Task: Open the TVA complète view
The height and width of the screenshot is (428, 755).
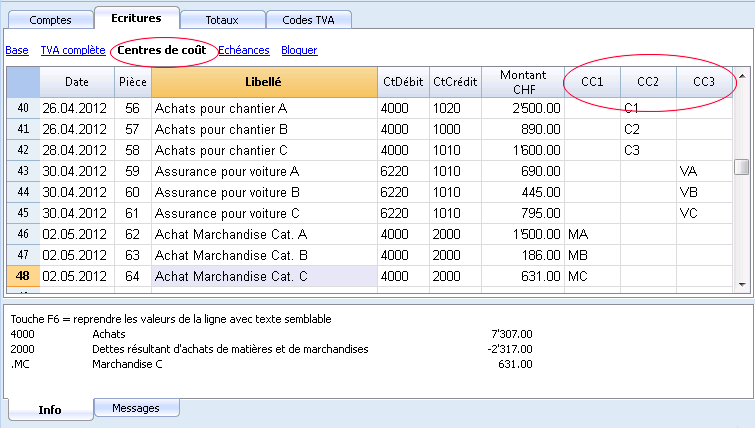Action: [x=73, y=50]
